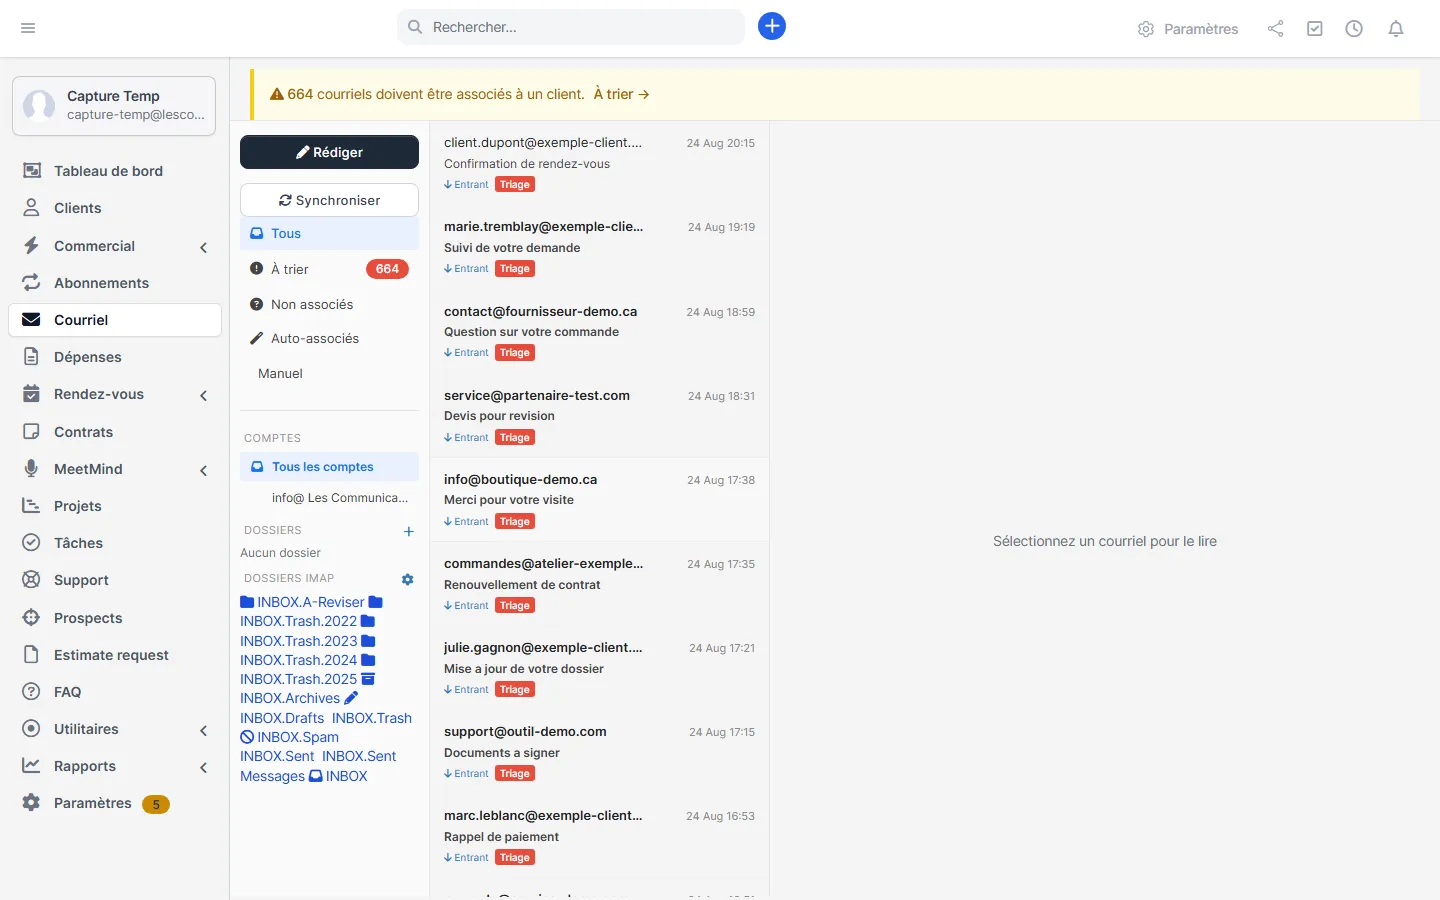Image resolution: width=1440 pixels, height=900 pixels.
Task: Open email from client.dupont@exemple-client
Action: (x=599, y=163)
